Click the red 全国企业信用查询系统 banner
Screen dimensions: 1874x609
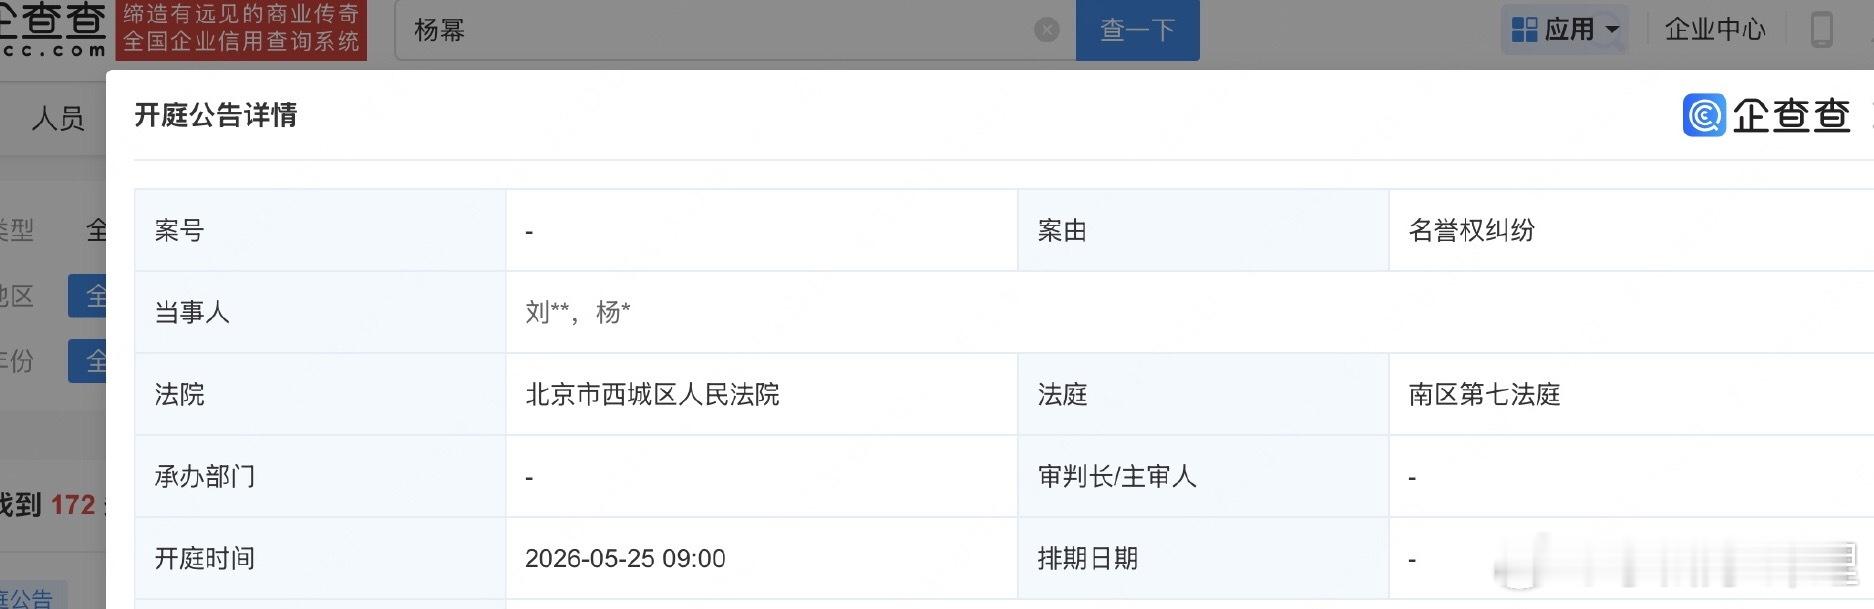pyautogui.click(x=243, y=30)
